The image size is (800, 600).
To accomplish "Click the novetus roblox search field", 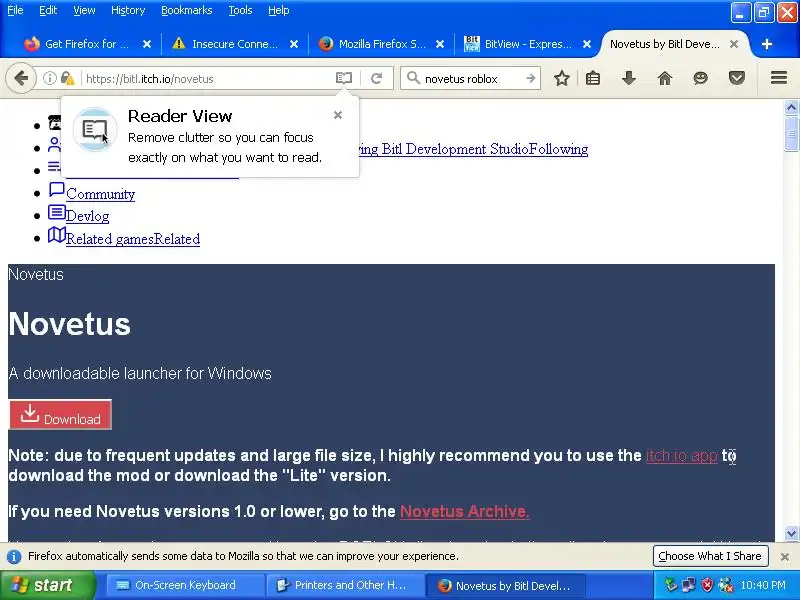I will pos(472,79).
